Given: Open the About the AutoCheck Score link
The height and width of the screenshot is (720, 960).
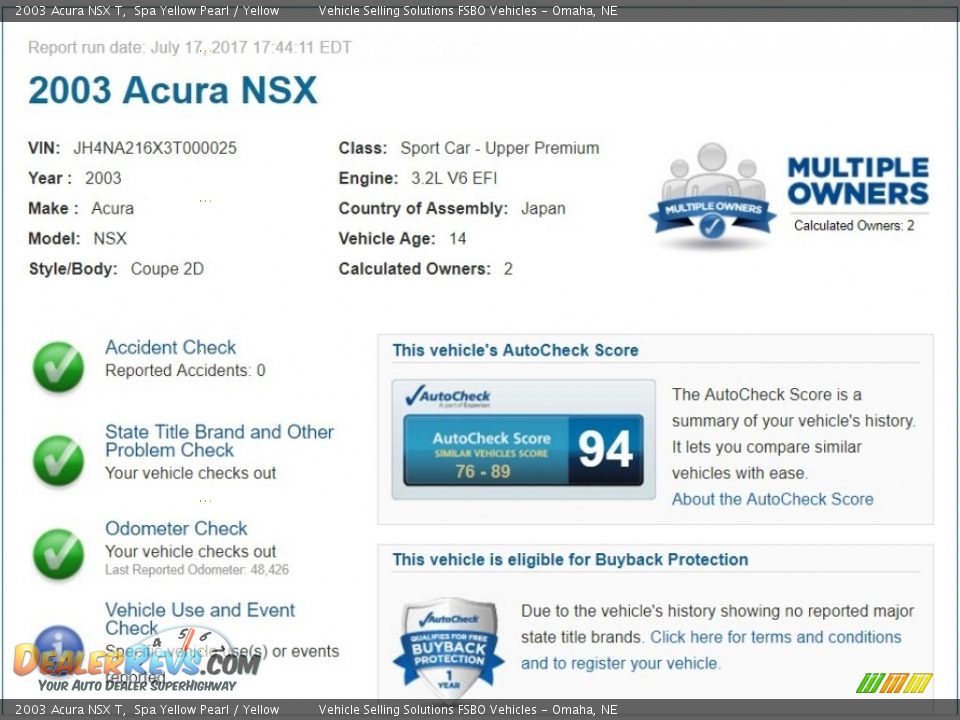Looking at the screenshot, I should [773, 499].
